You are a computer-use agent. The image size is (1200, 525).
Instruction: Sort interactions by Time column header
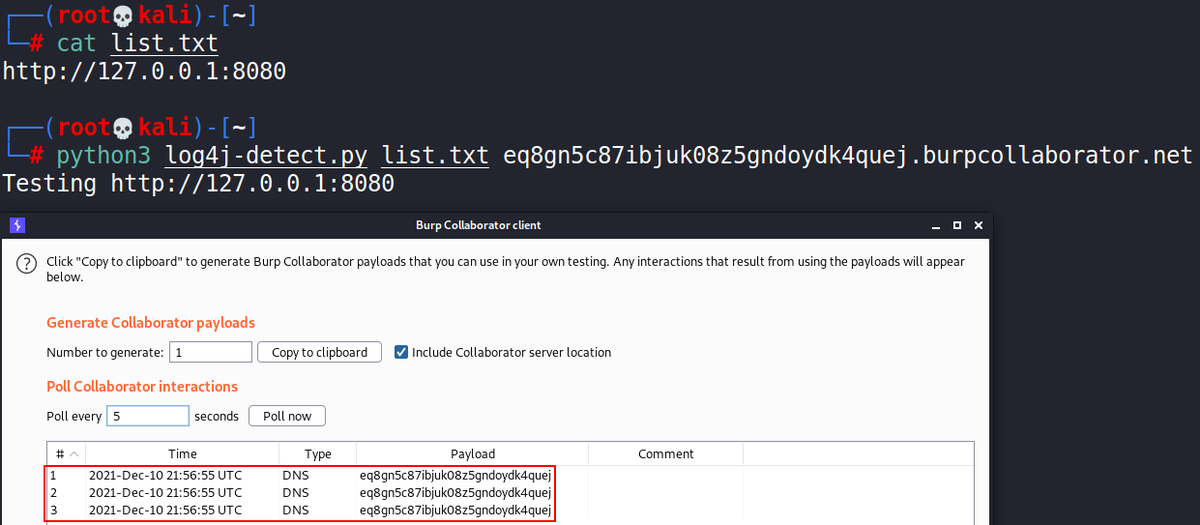pyautogui.click(x=182, y=453)
